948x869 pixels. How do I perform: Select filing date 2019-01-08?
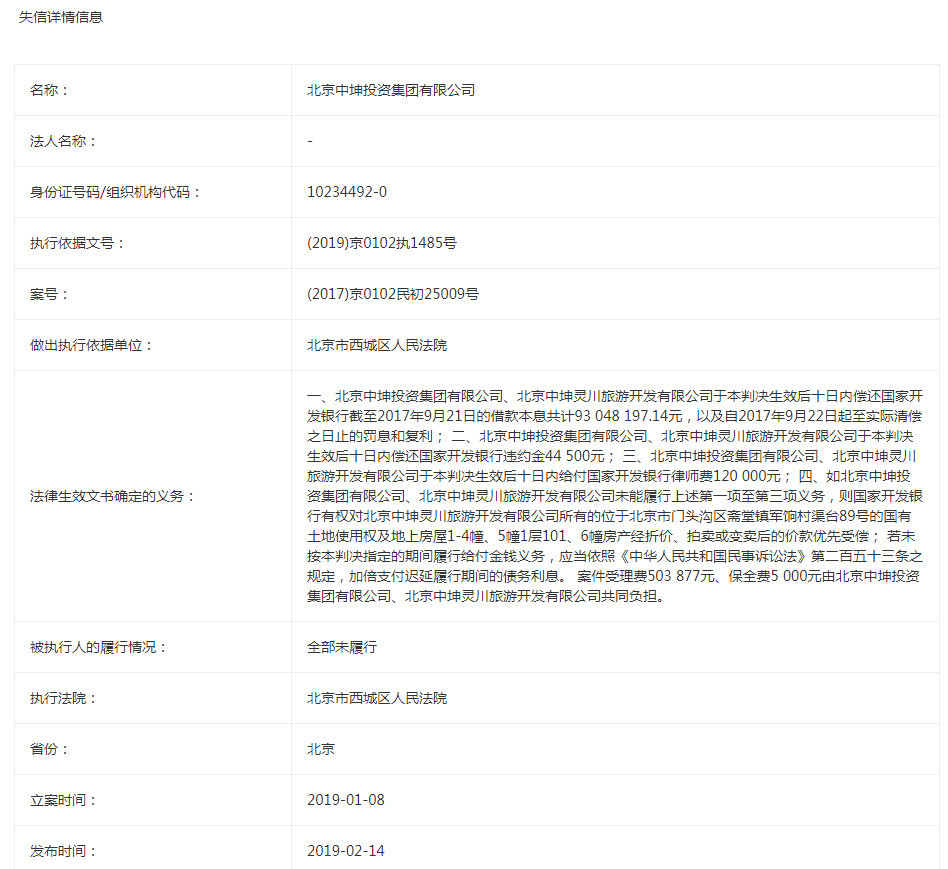(346, 800)
